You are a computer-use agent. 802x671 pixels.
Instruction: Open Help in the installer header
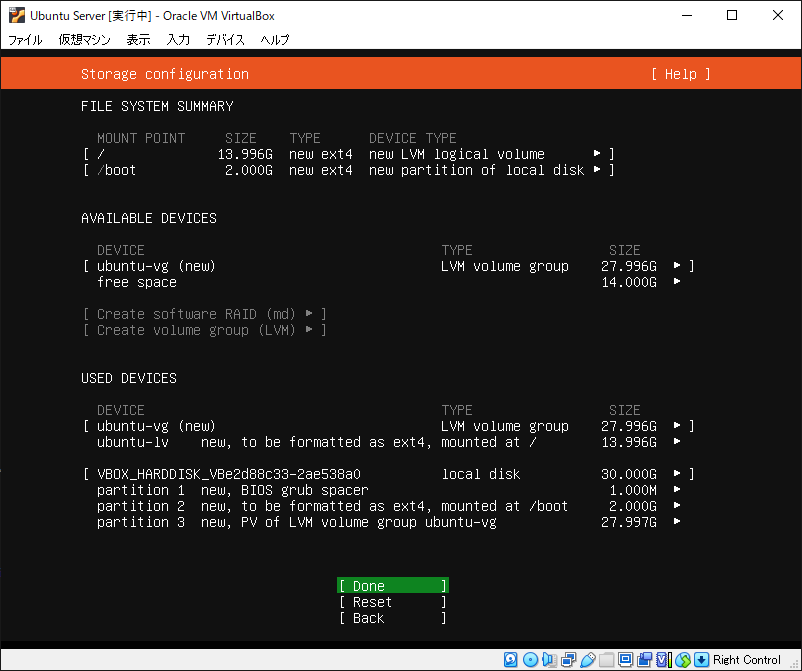(x=681, y=74)
